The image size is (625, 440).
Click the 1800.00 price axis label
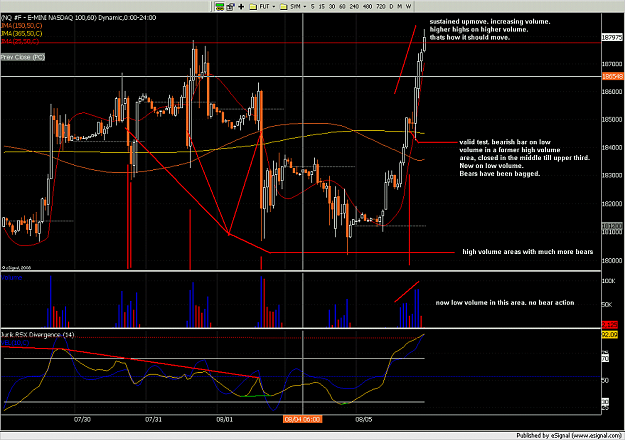click(x=612, y=260)
